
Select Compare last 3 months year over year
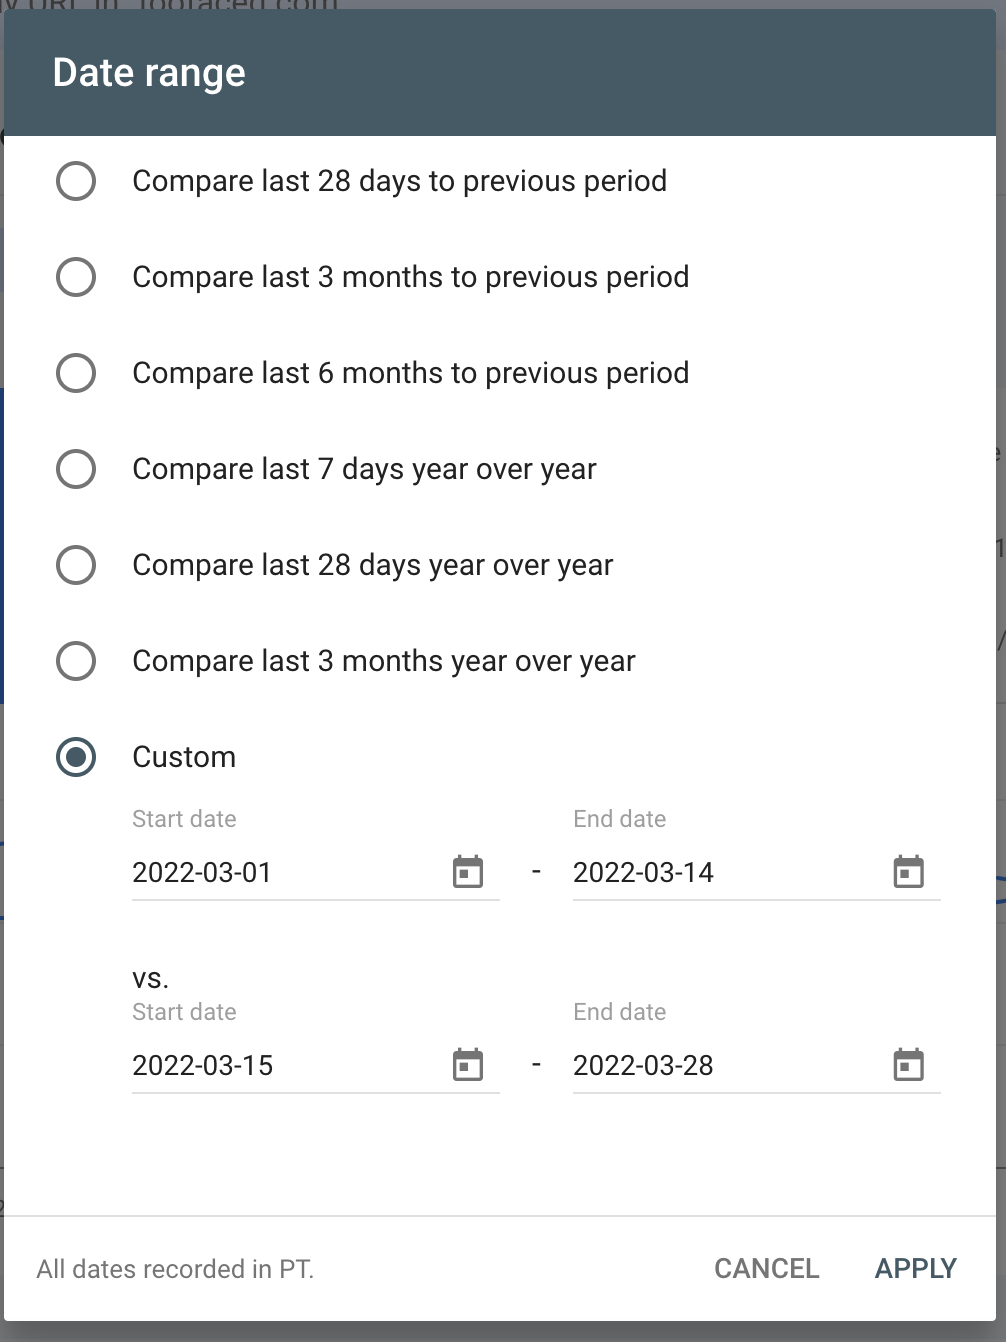[x=76, y=661]
